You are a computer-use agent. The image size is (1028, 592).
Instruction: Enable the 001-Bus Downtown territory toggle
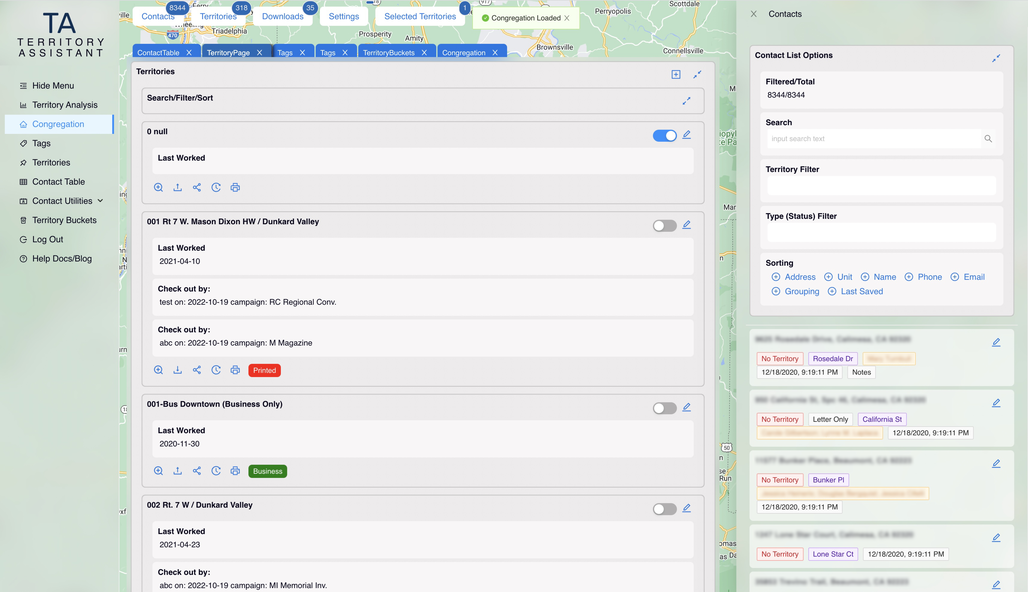tap(664, 408)
